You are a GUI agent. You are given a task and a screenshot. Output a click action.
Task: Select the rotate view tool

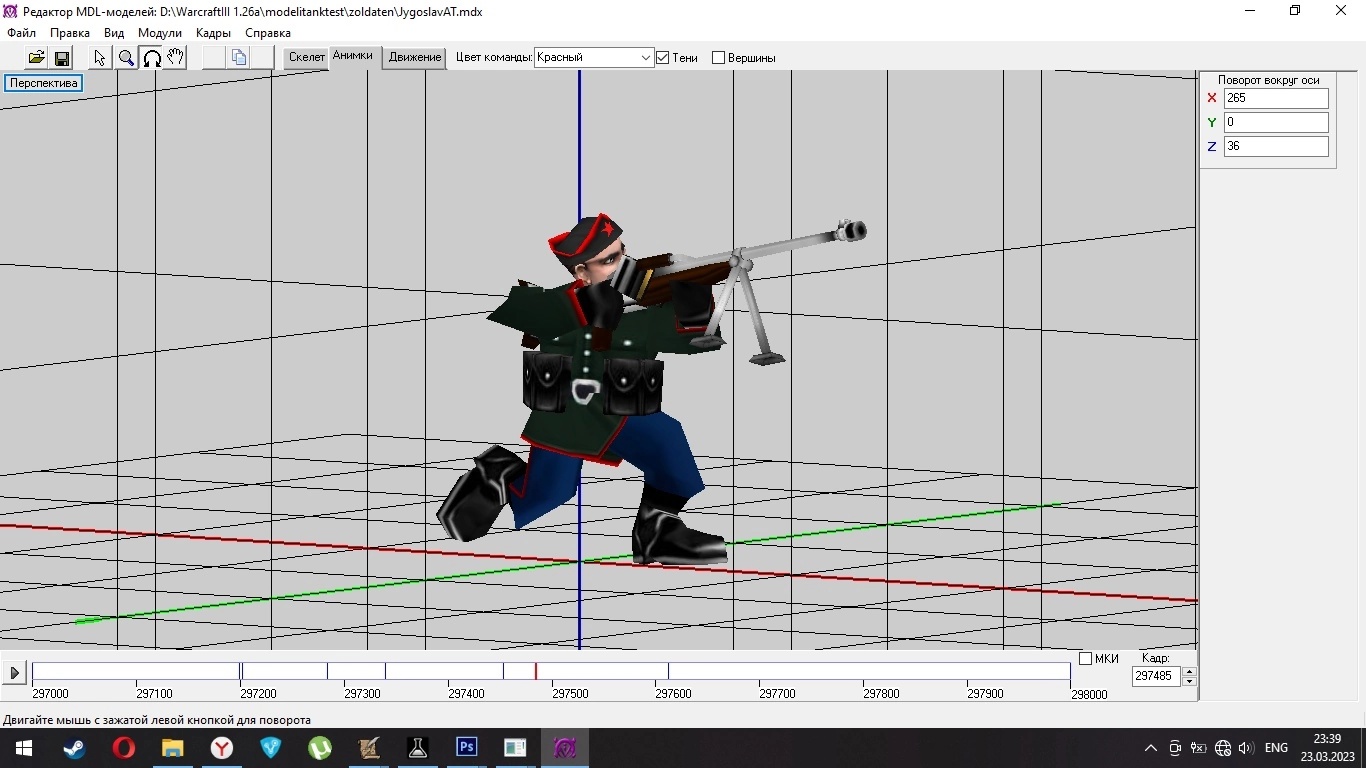click(x=152, y=58)
